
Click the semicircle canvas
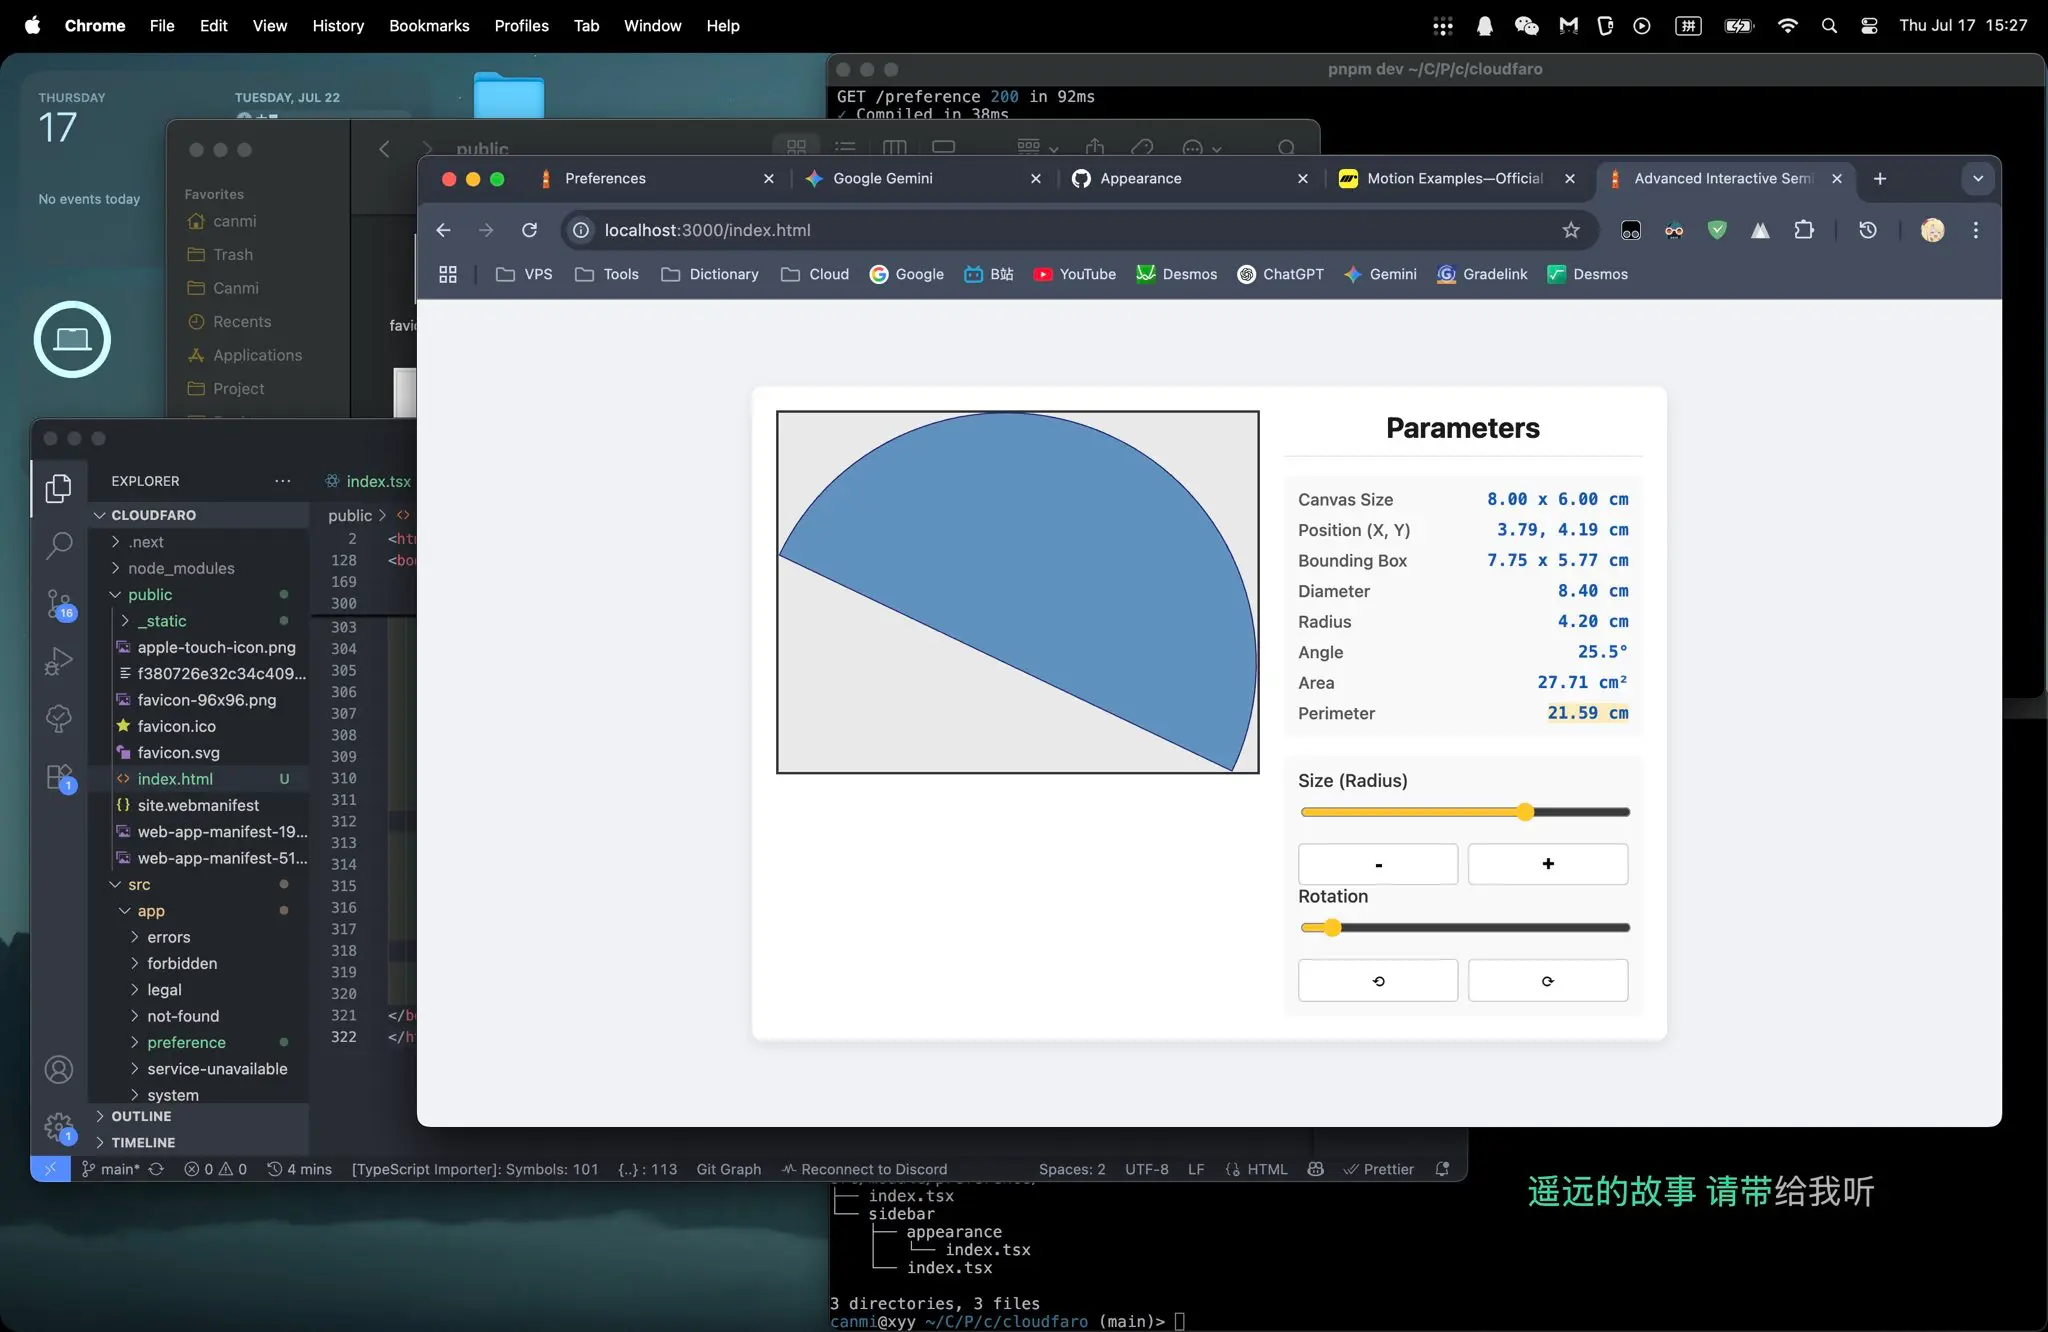[x=1017, y=592]
